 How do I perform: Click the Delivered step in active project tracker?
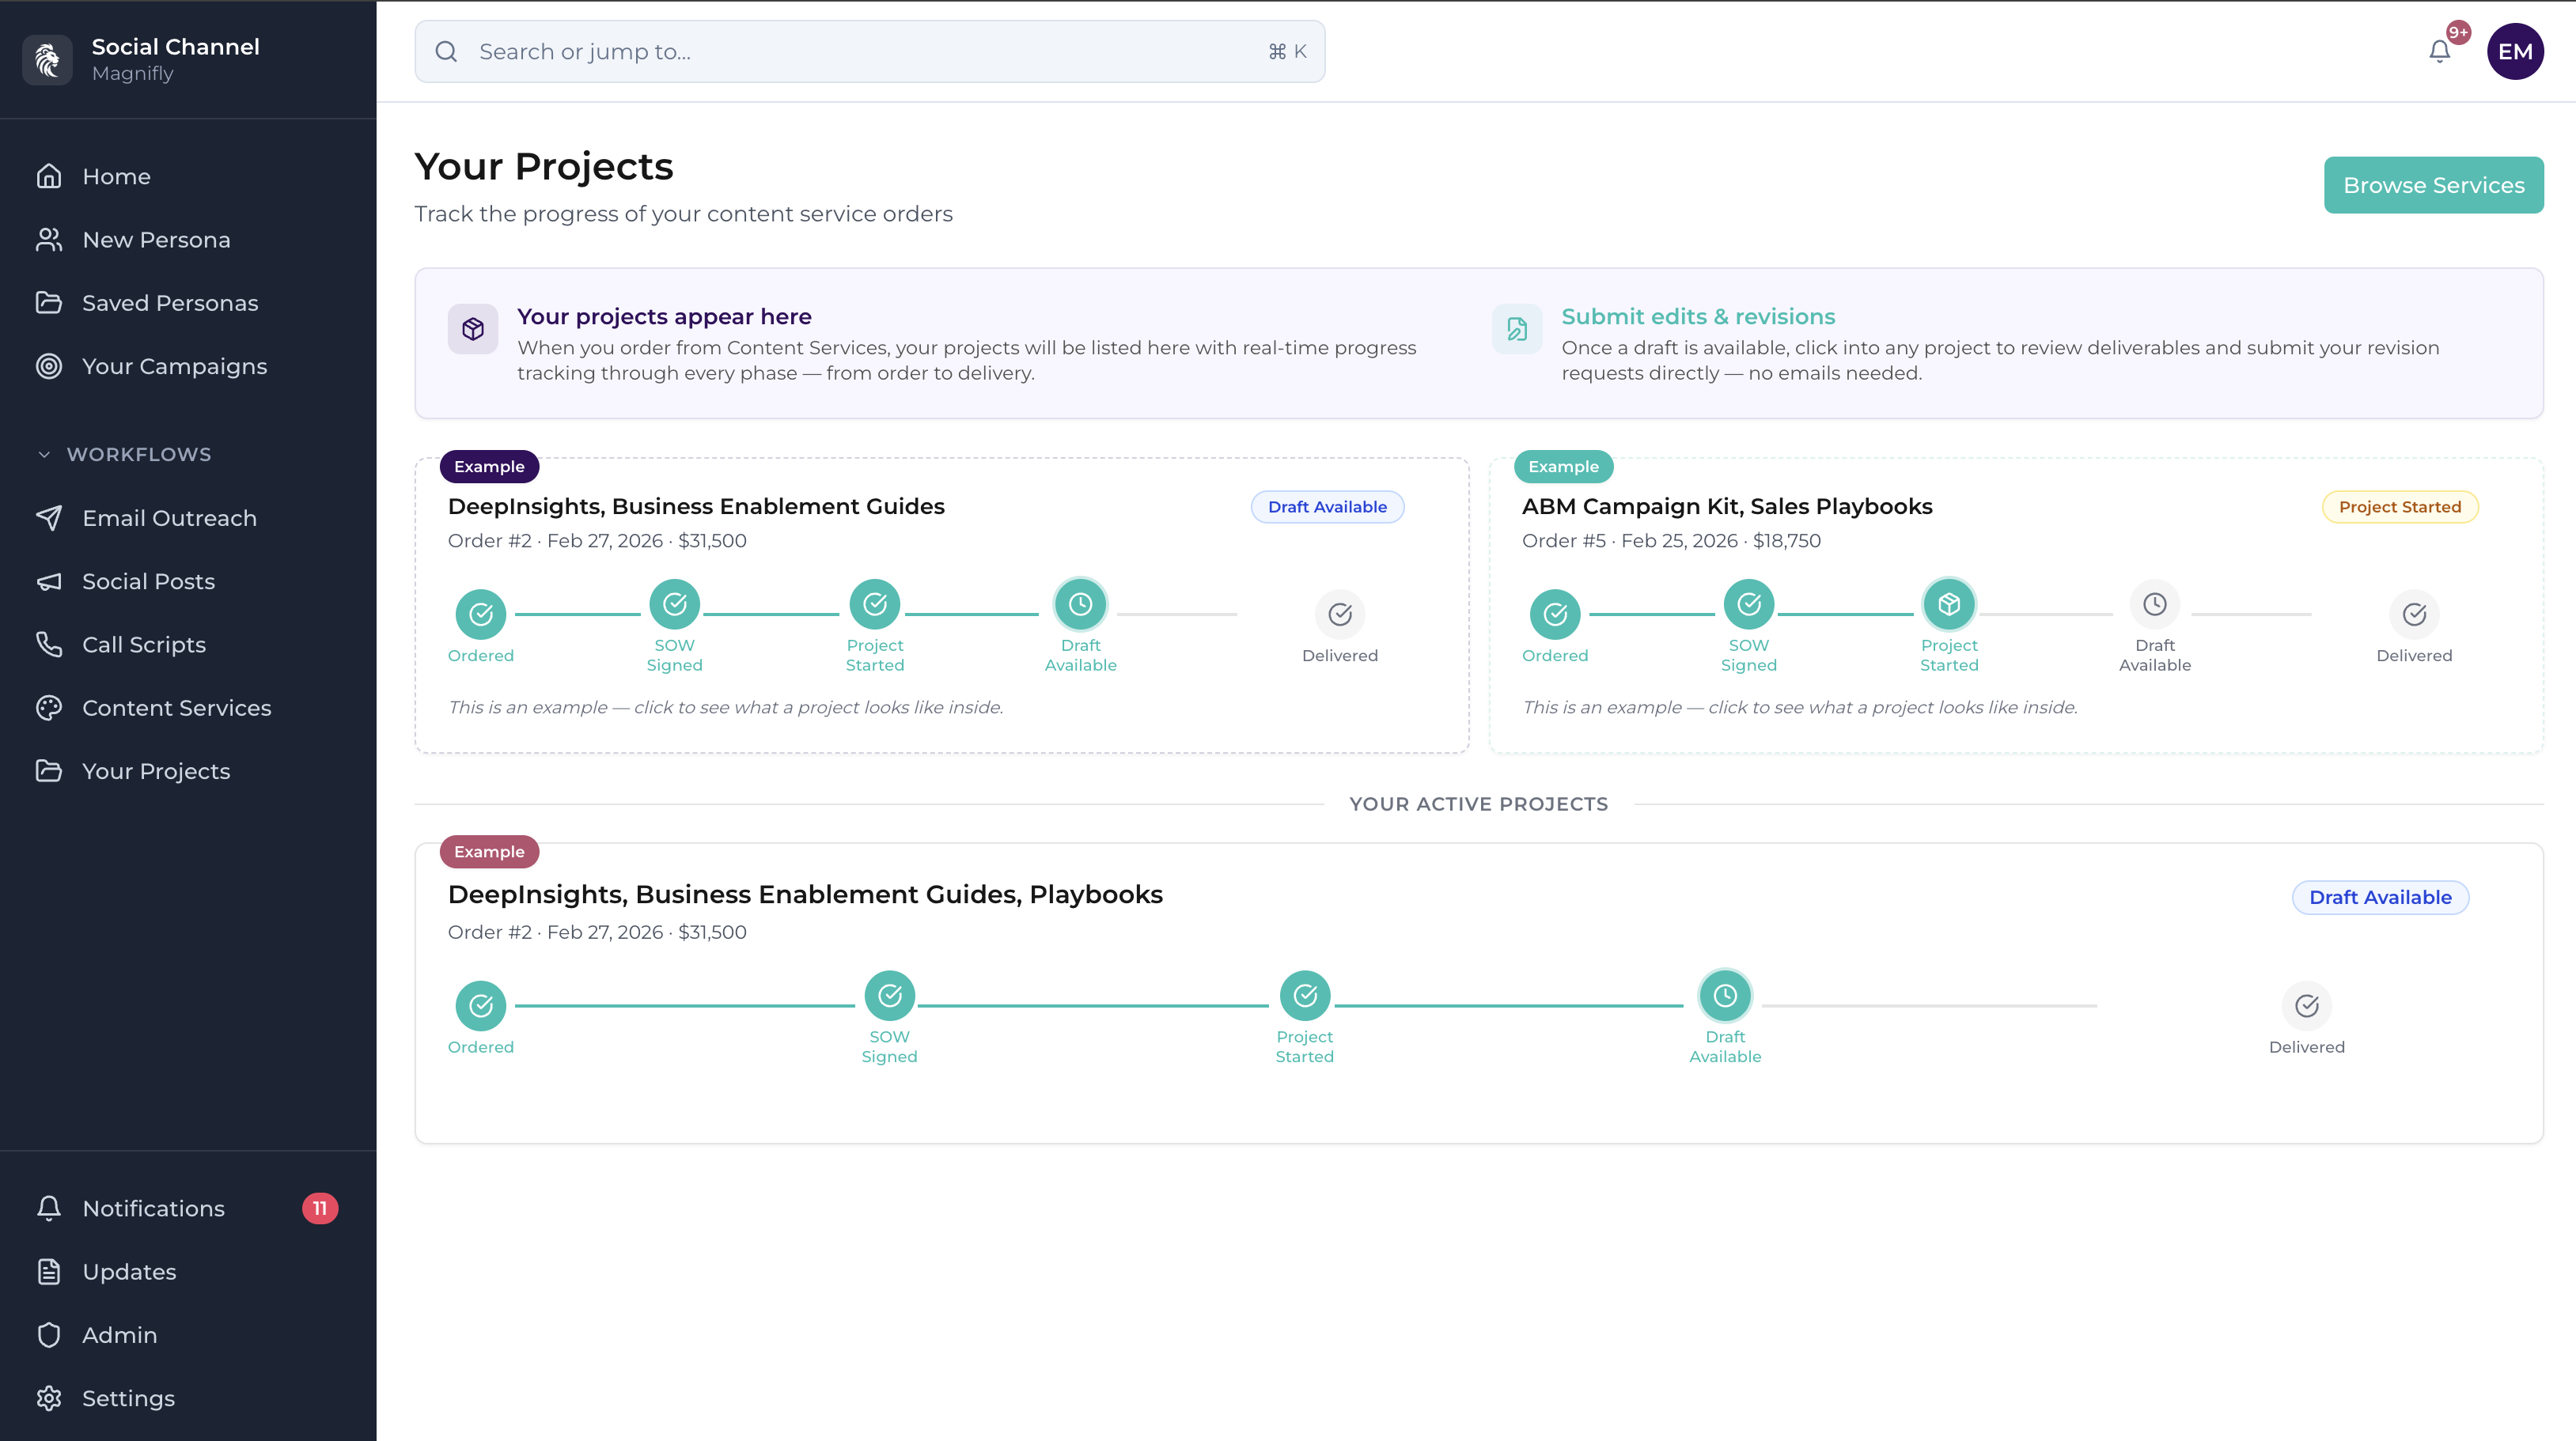coord(2305,1006)
